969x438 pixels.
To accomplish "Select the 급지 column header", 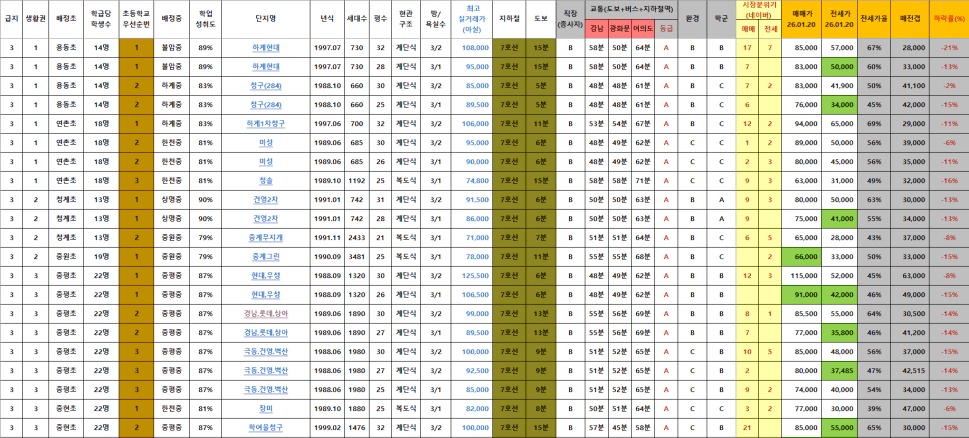I will pos(11,19).
